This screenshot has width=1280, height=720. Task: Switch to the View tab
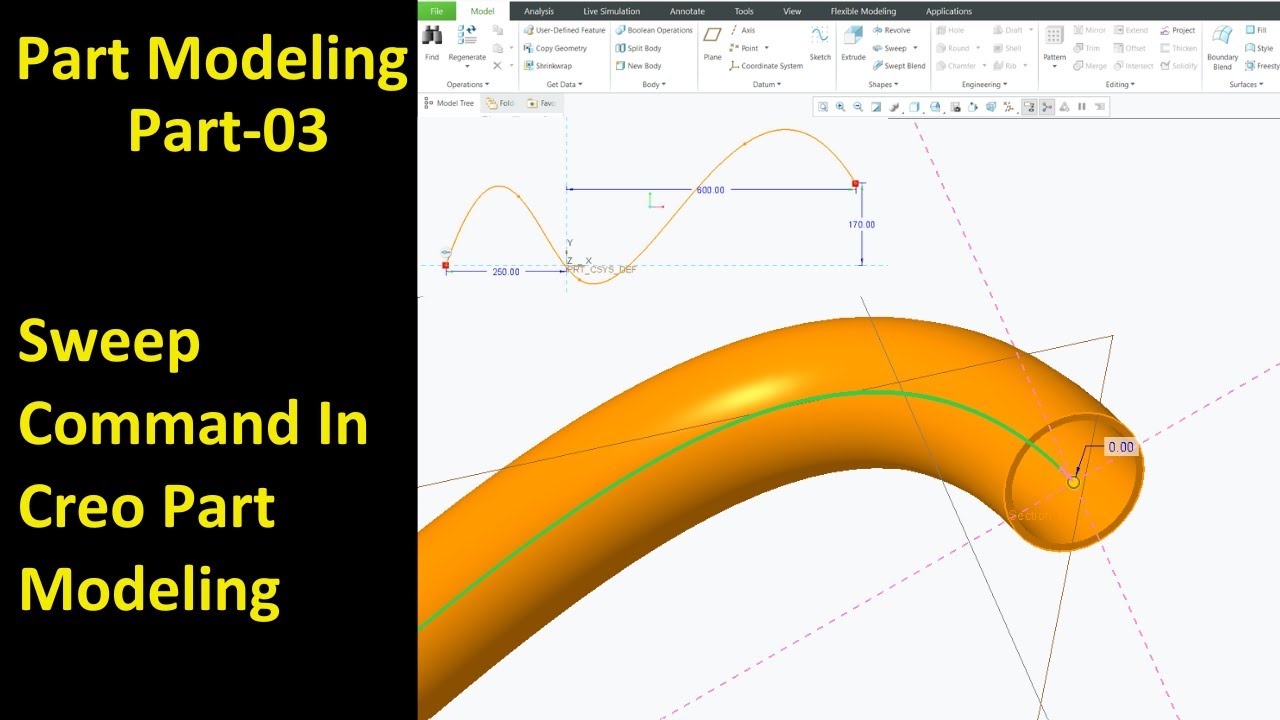[x=792, y=11]
